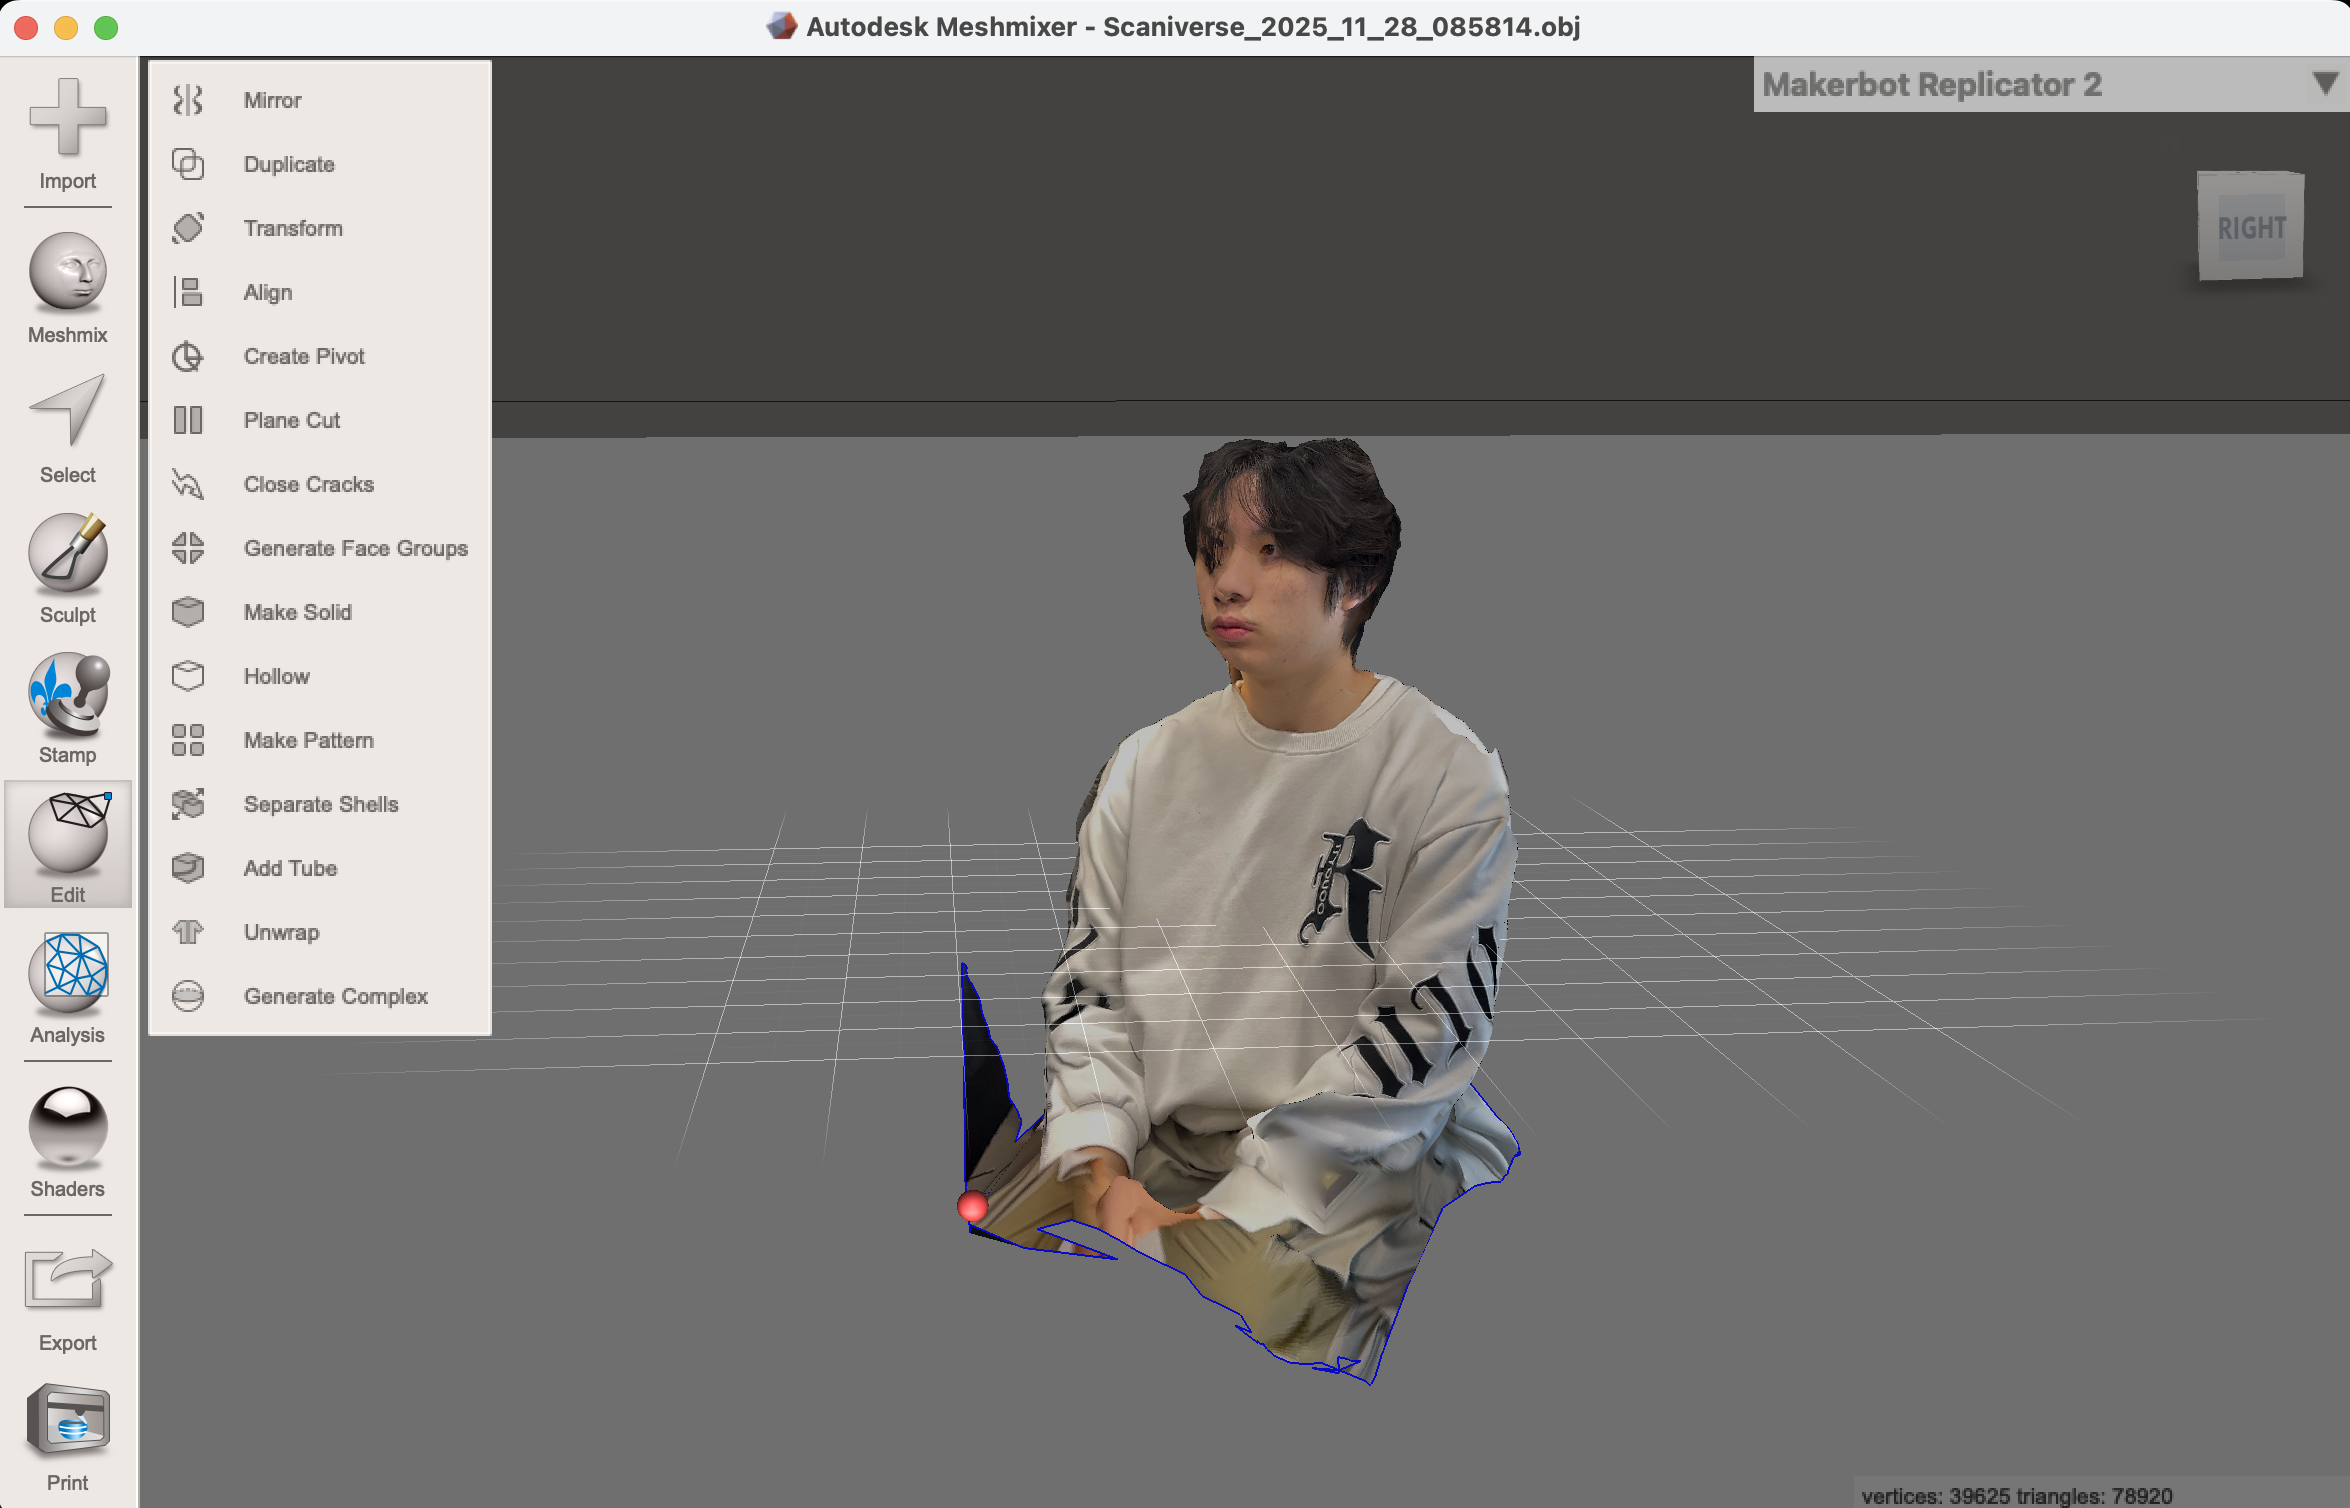The width and height of the screenshot is (2350, 1508).
Task: Open the Makerbot Replicator 2 printer dropdown
Action: click(x=2321, y=85)
